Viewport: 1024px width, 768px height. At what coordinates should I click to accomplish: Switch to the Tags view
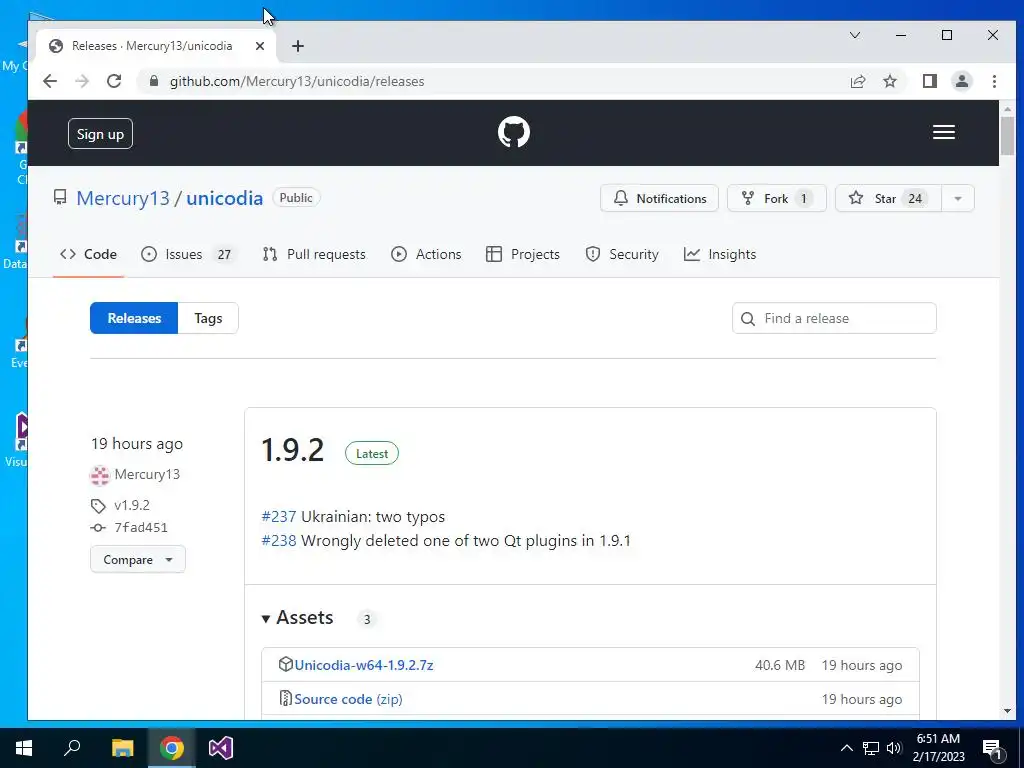pyautogui.click(x=208, y=318)
